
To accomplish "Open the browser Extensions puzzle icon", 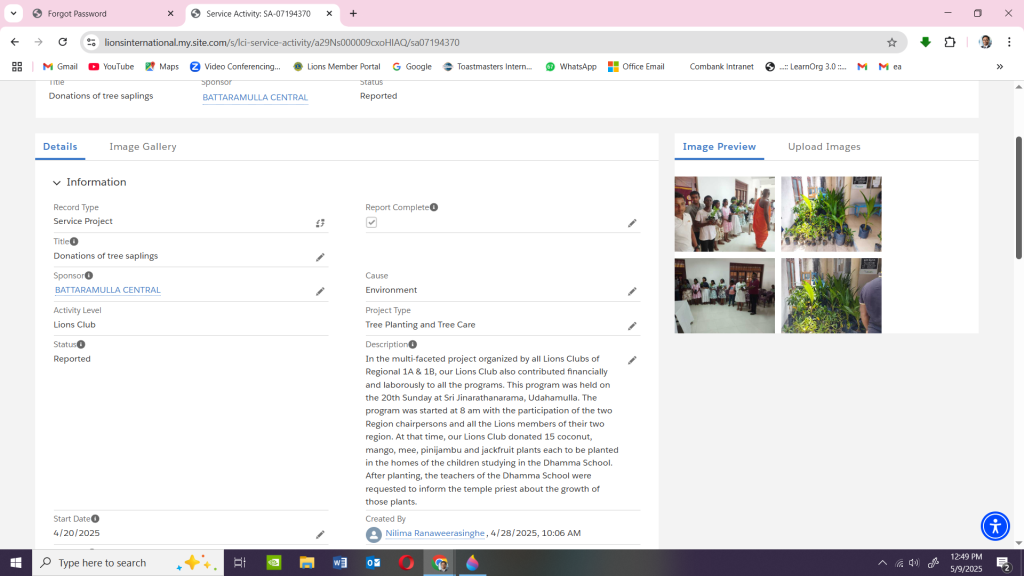I will pos(950,42).
